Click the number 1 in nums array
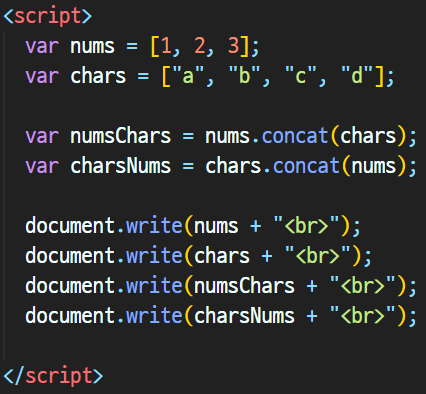Image resolution: width=426 pixels, height=394 pixels. 166,46
